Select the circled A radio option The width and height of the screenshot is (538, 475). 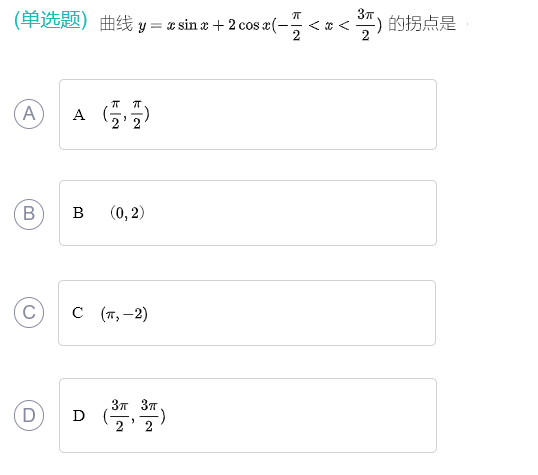pos(29,114)
